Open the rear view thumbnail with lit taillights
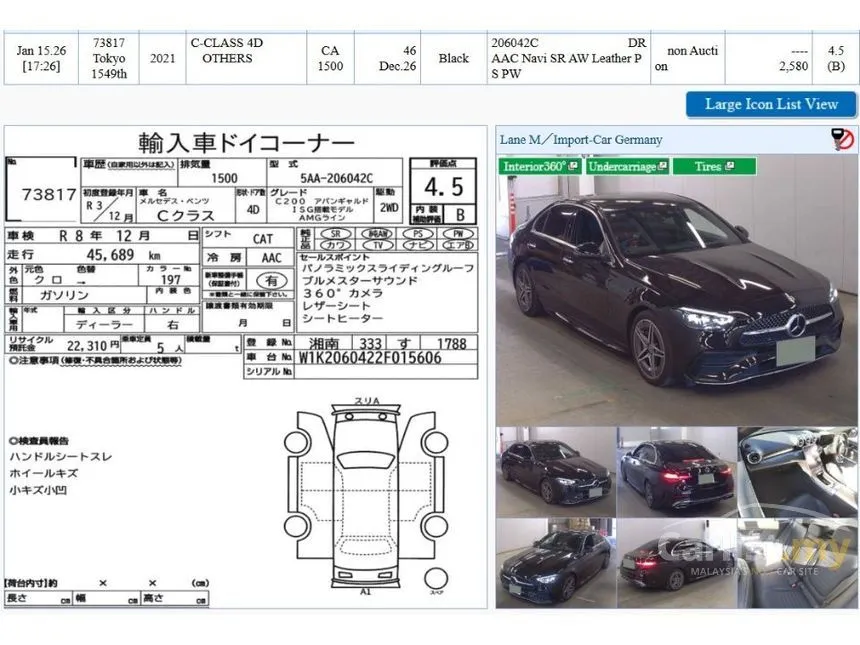The width and height of the screenshot is (860, 645). tap(677, 472)
